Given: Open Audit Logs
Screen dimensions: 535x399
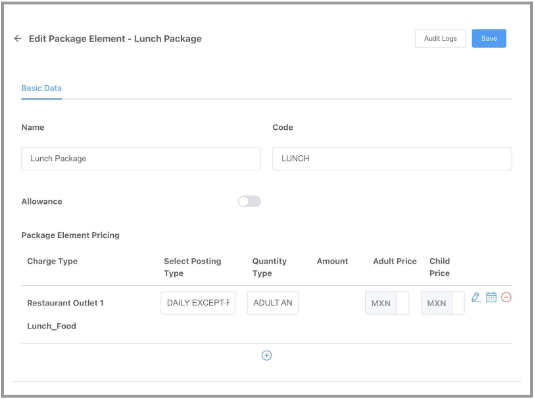Looking at the screenshot, I should (440, 39).
